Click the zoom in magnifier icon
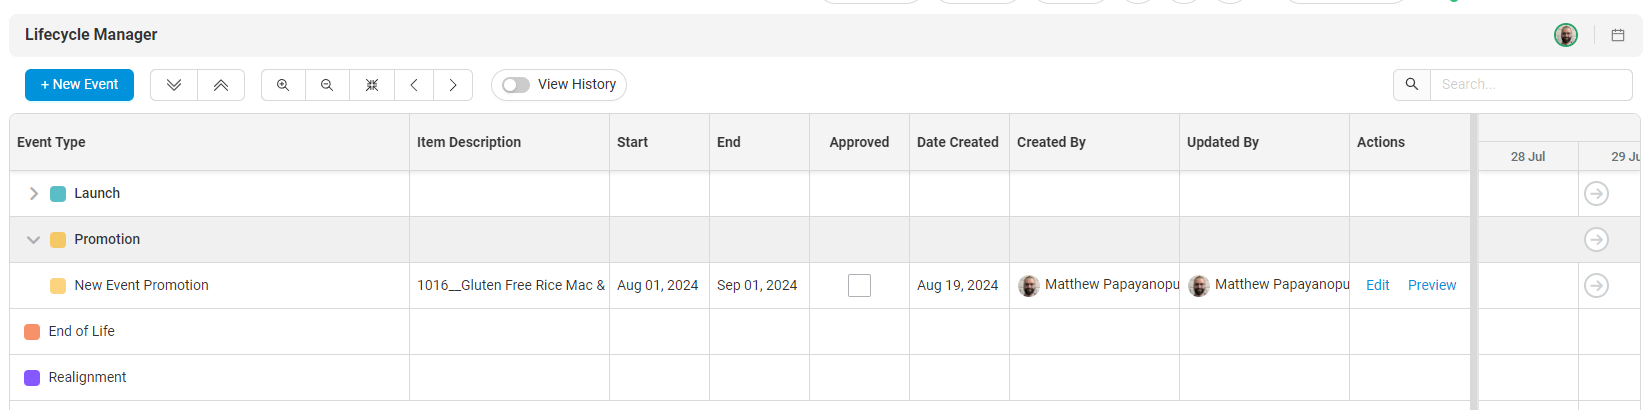 [283, 85]
